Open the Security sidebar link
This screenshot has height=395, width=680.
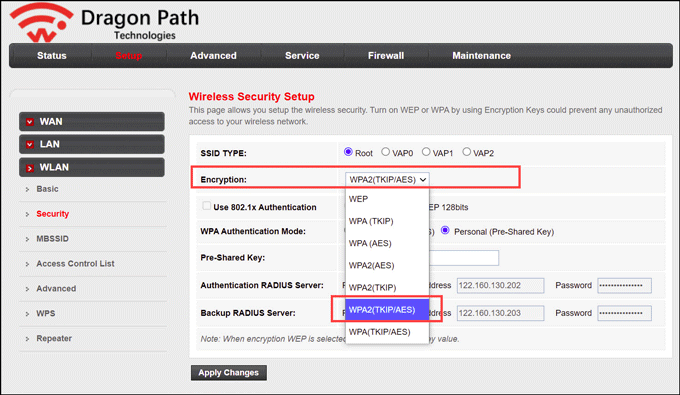pos(52,214)
